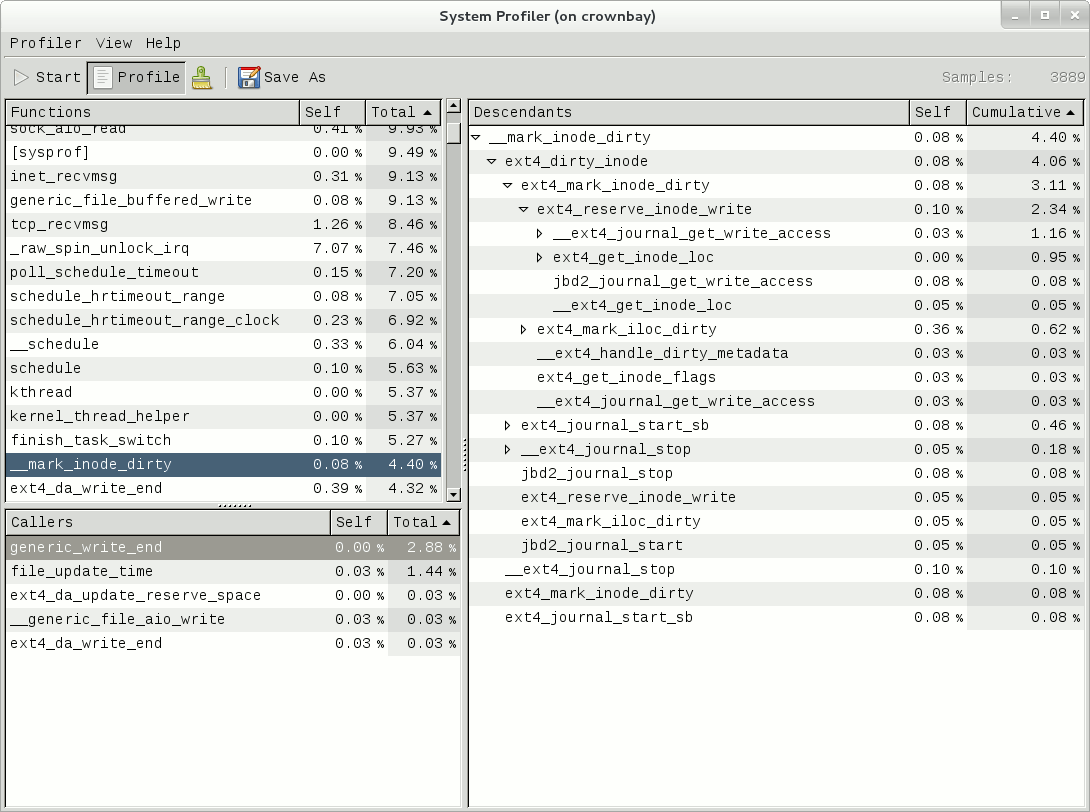
Task: Select _raw_spin_unlock_irq in Functions list
Action: pos(99,248)
